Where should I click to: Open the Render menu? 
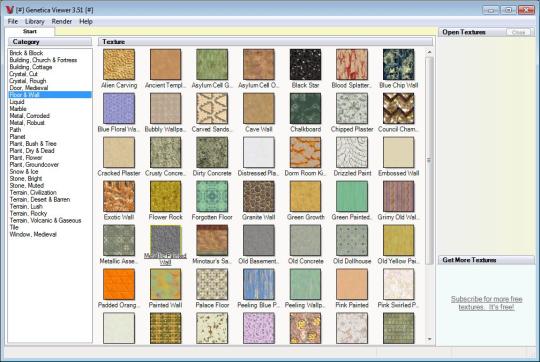[62, 21]
